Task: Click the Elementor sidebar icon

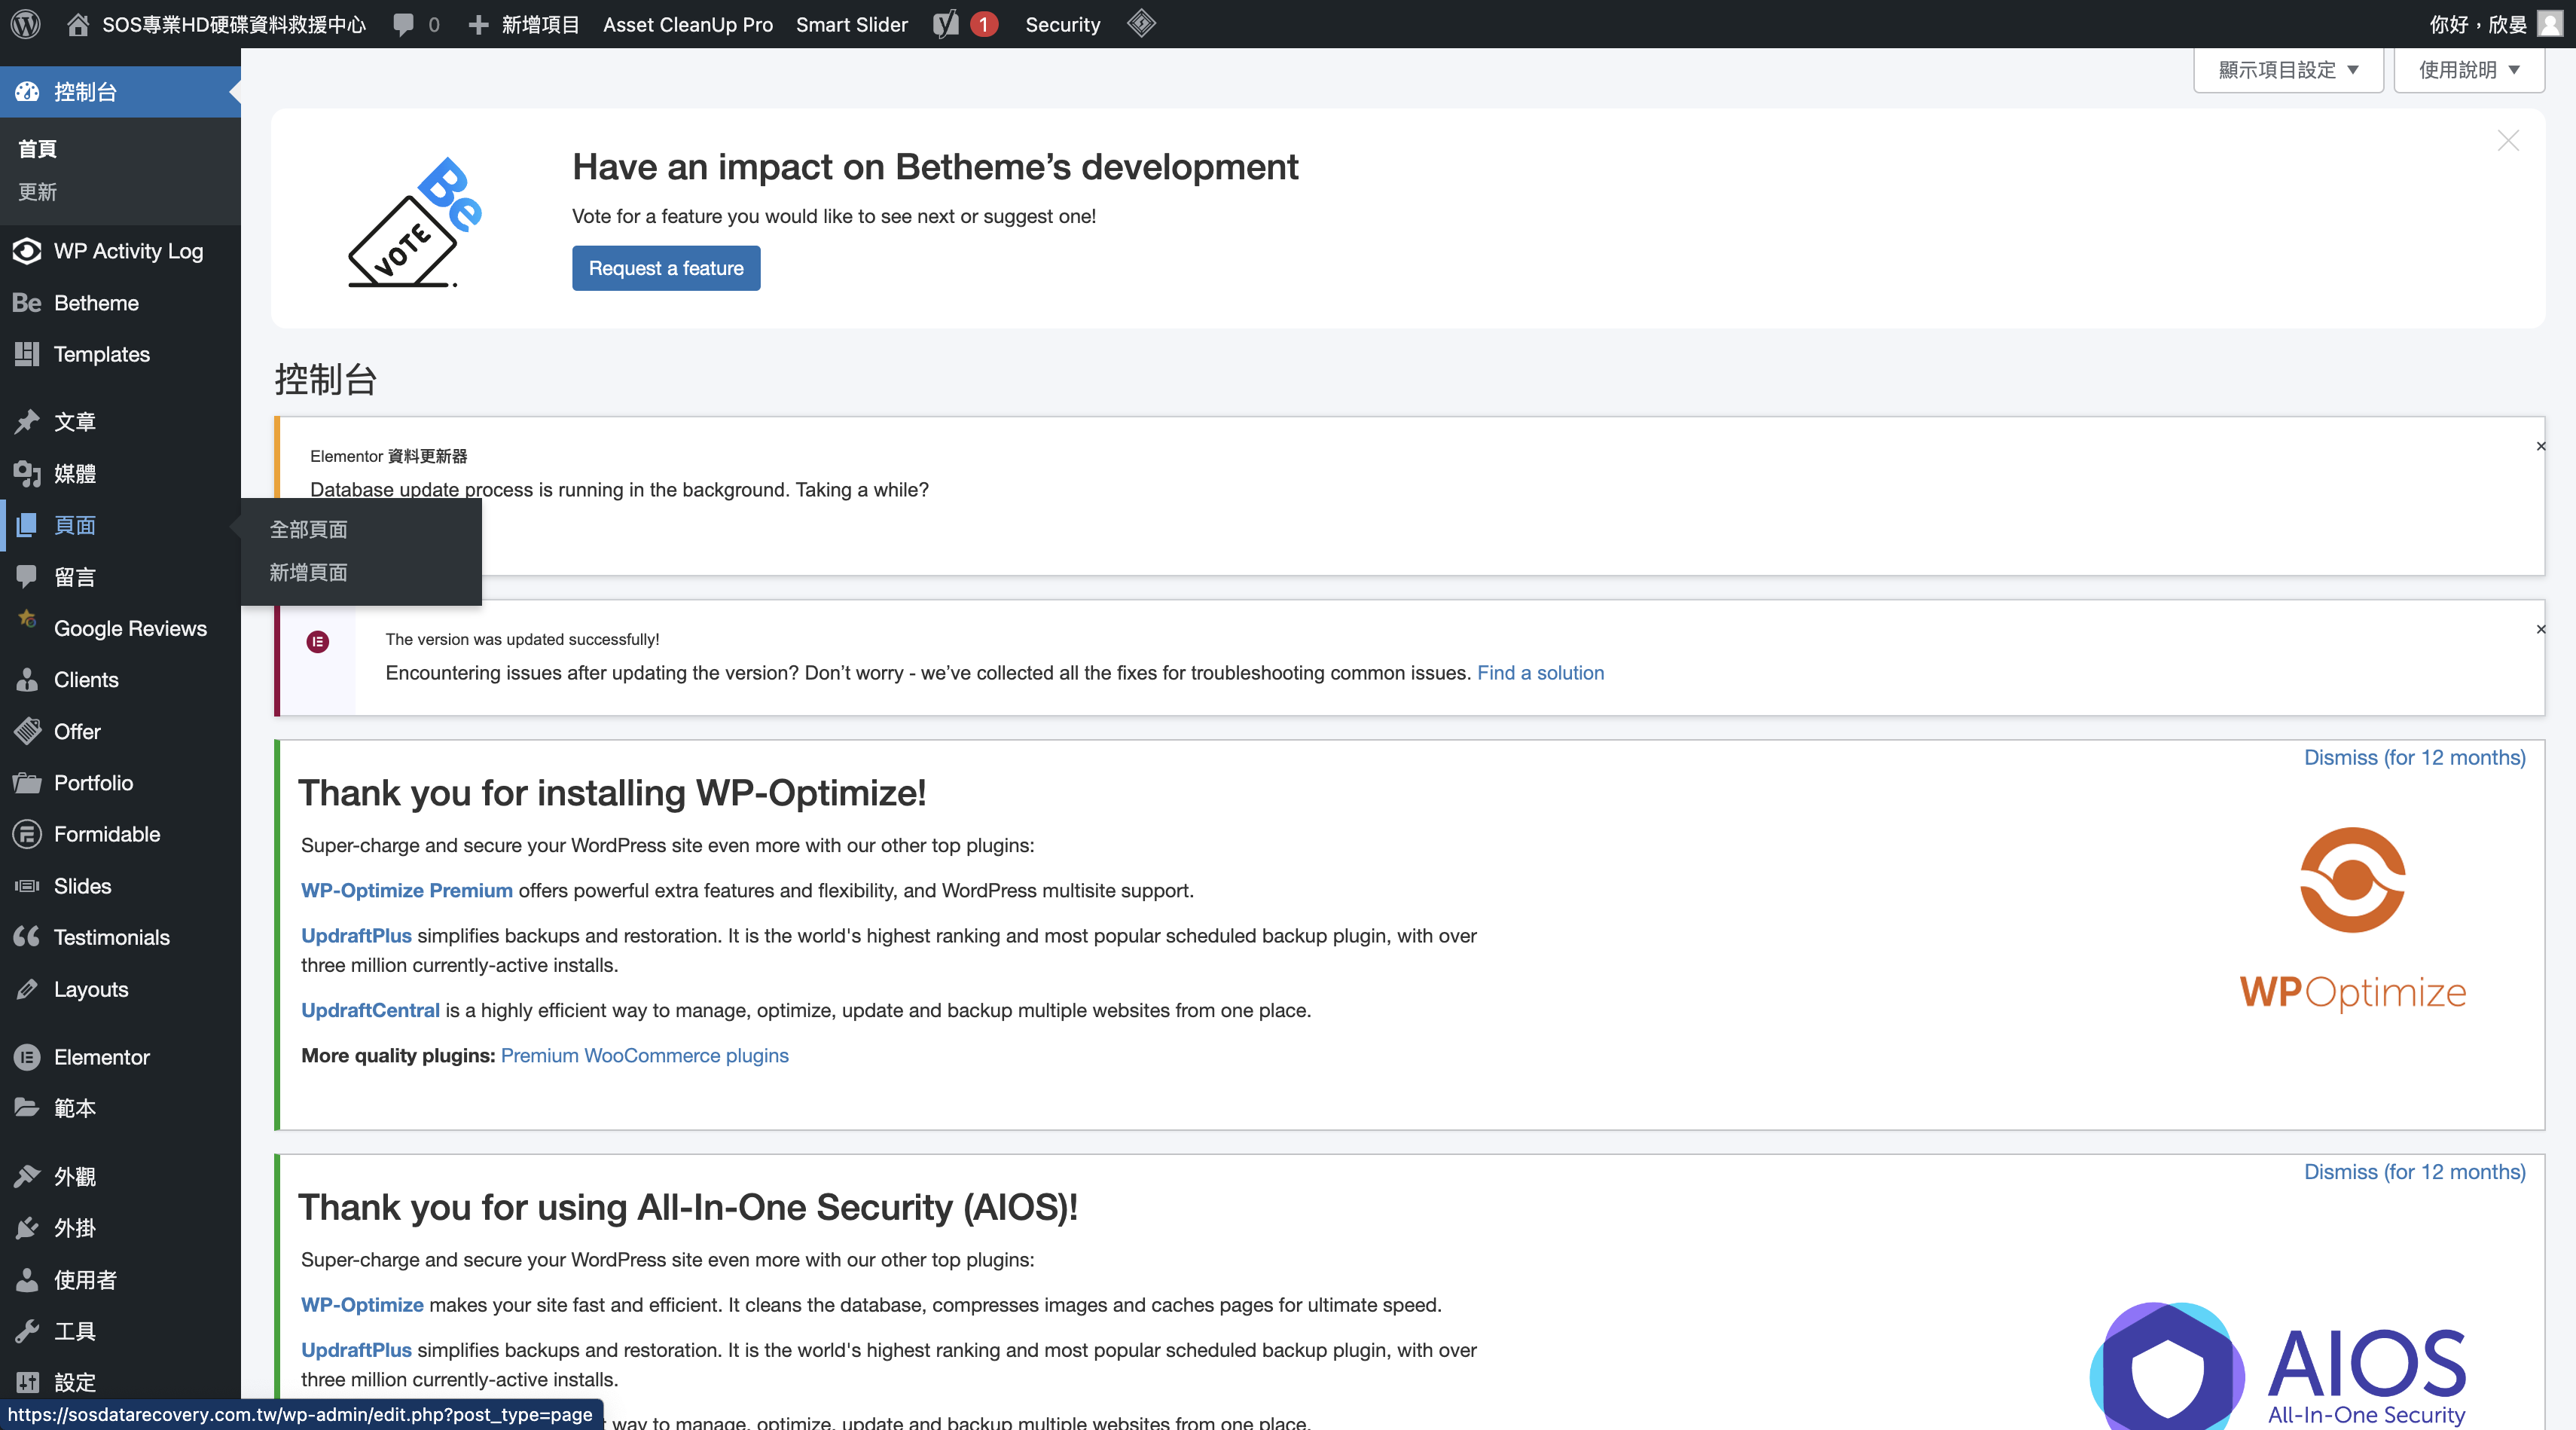Action: click(27, 1057)
